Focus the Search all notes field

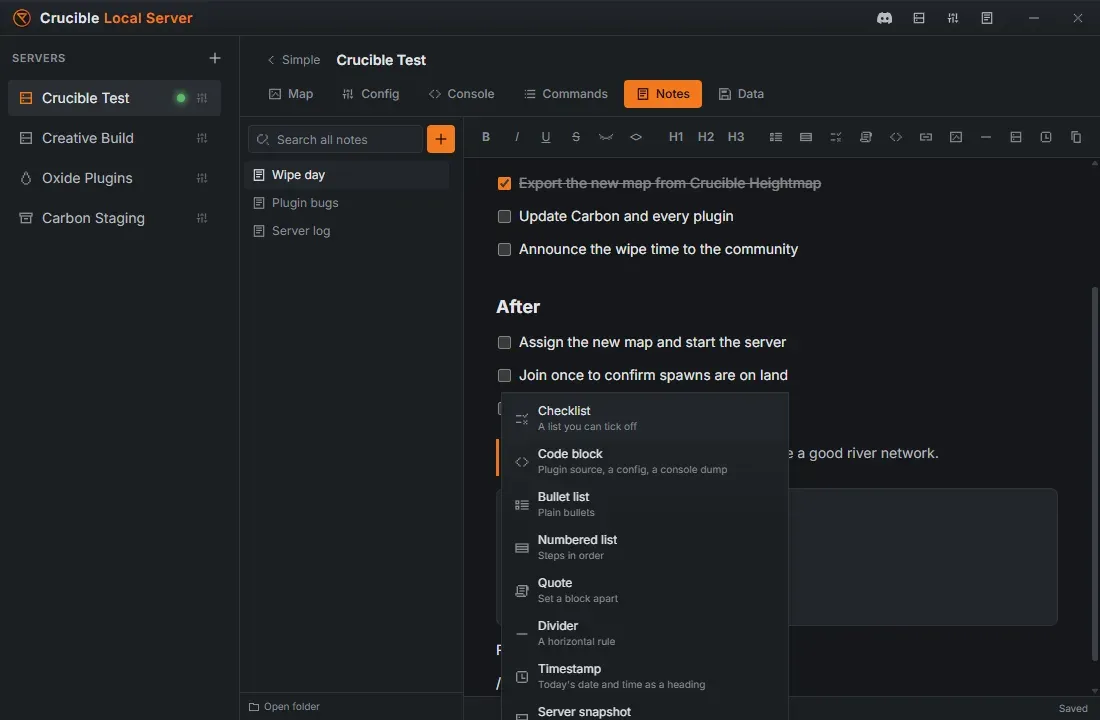[x=335, y=139]
